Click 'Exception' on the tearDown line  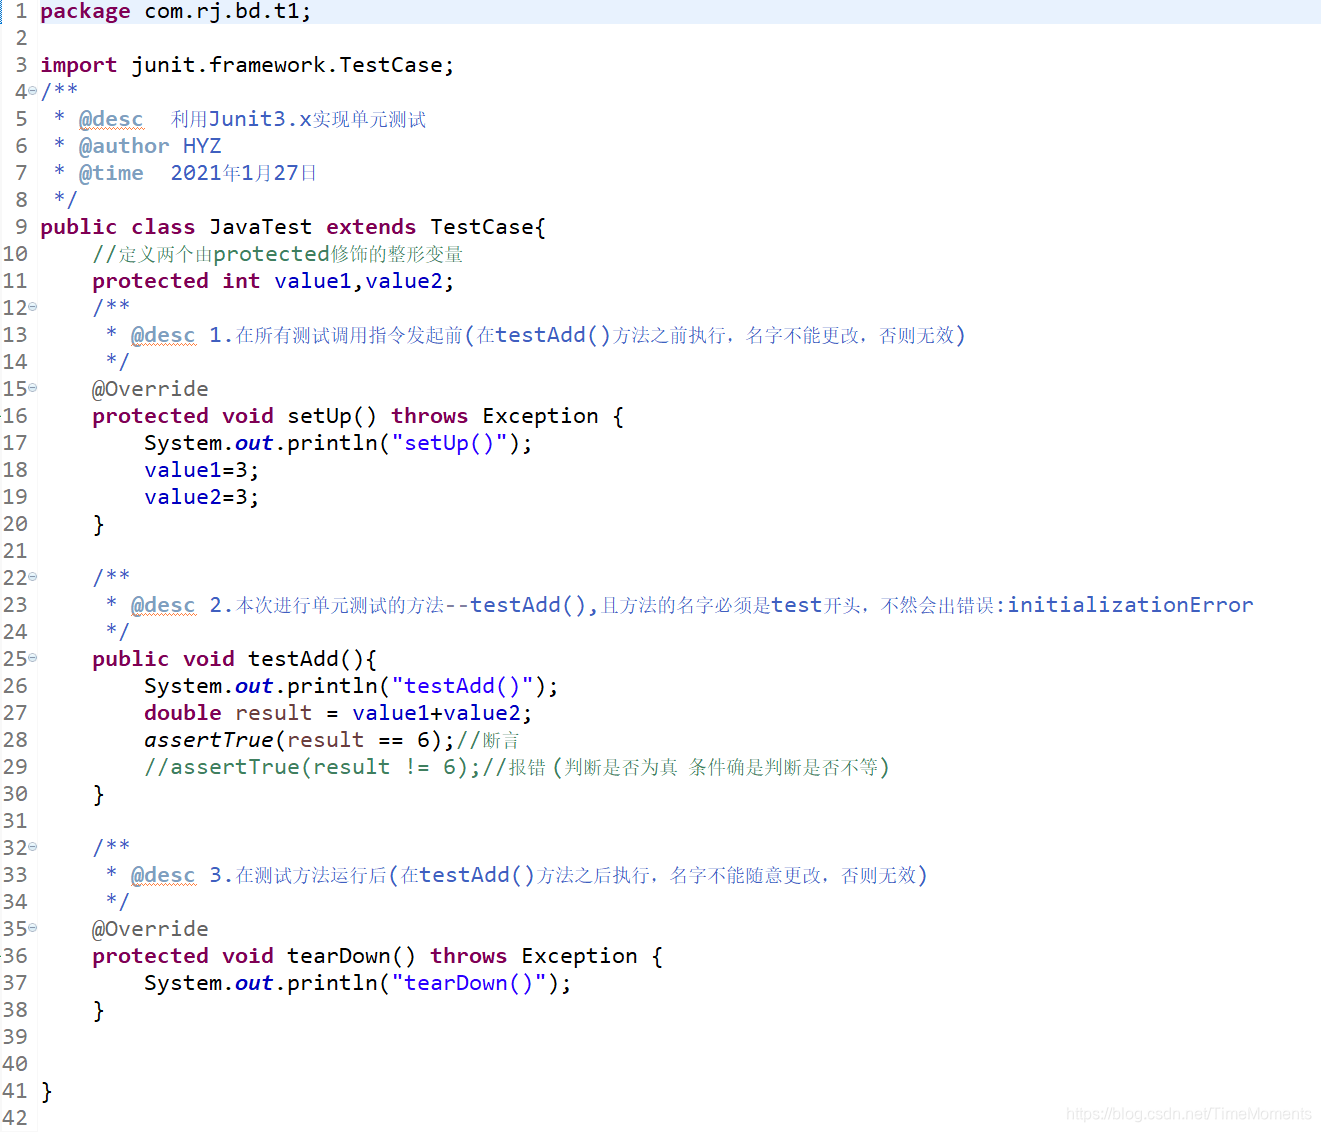pyautogui.click(x=579, y=956)
